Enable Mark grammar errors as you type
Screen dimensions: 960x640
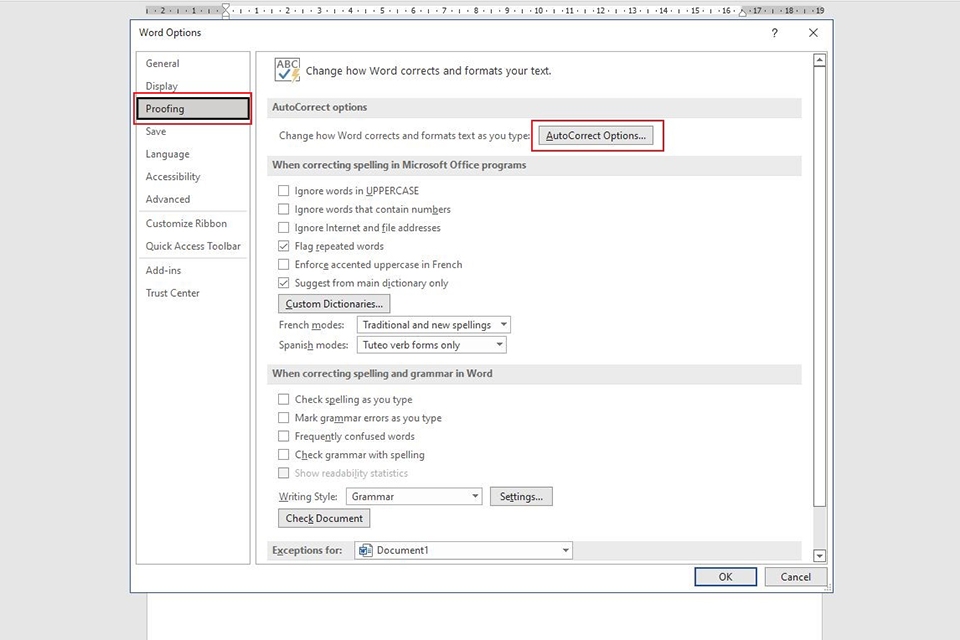click(283, 417)
